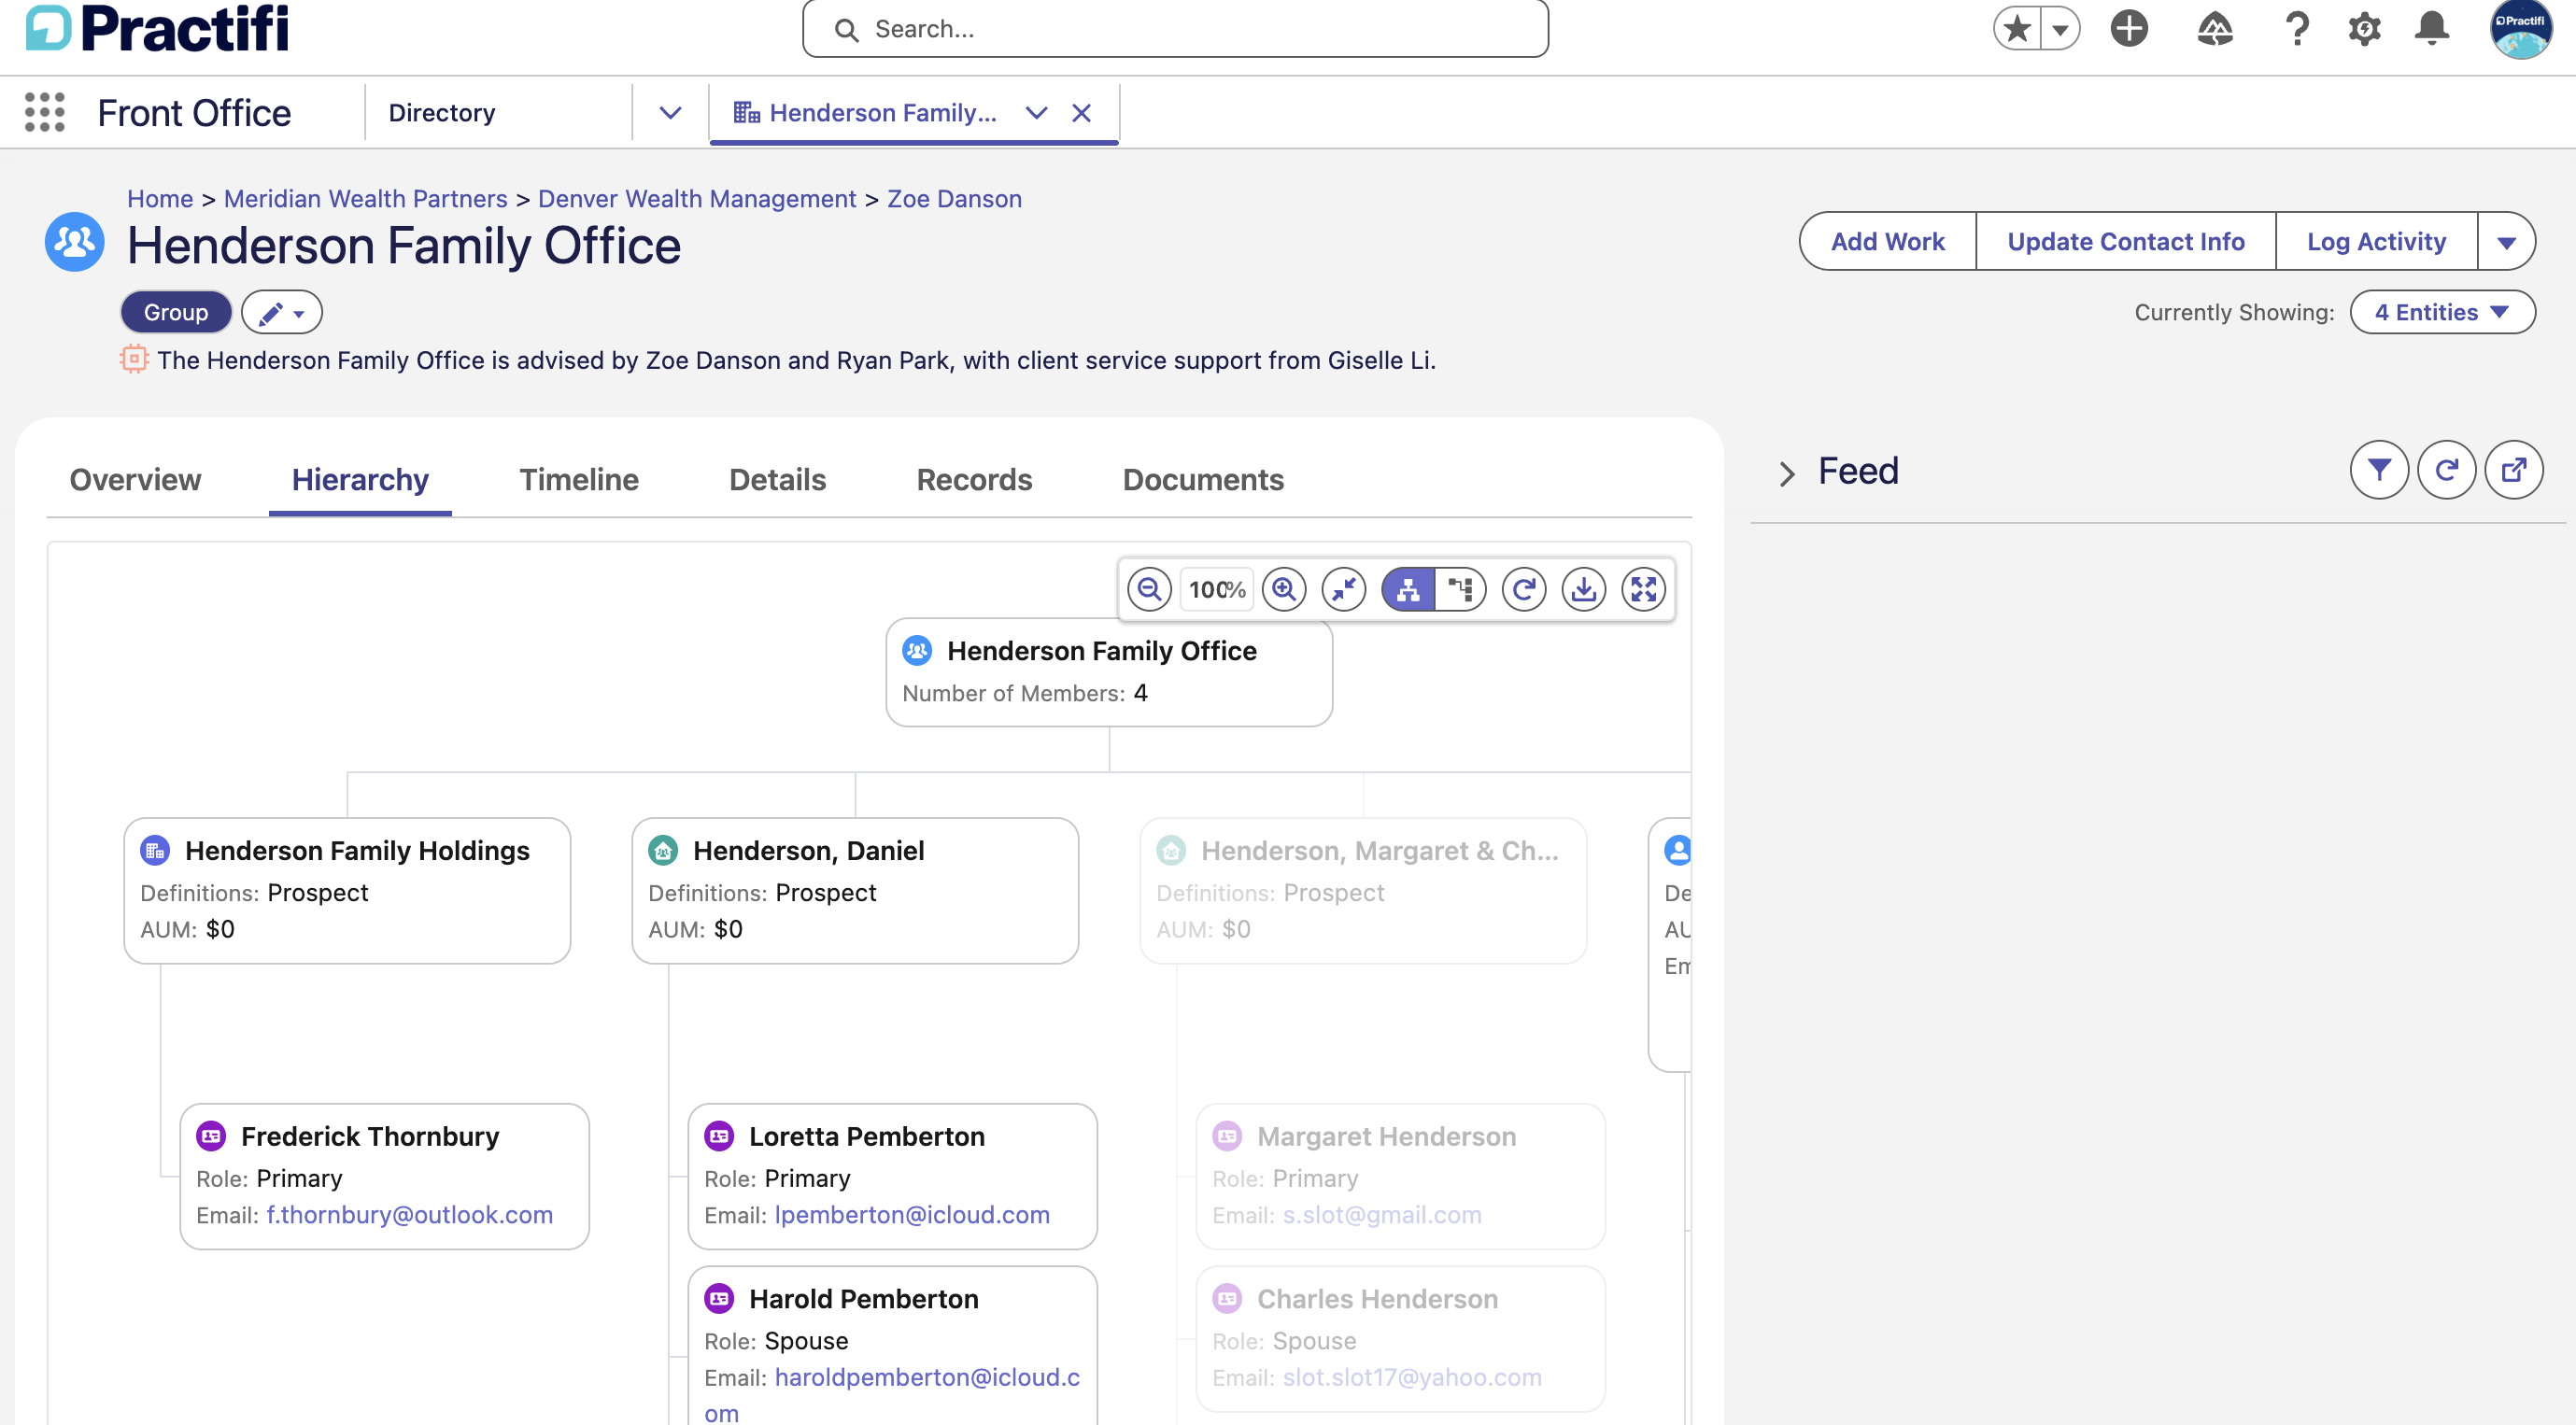
Task: Click the Log Activity button
Action: coord(2376,241)
